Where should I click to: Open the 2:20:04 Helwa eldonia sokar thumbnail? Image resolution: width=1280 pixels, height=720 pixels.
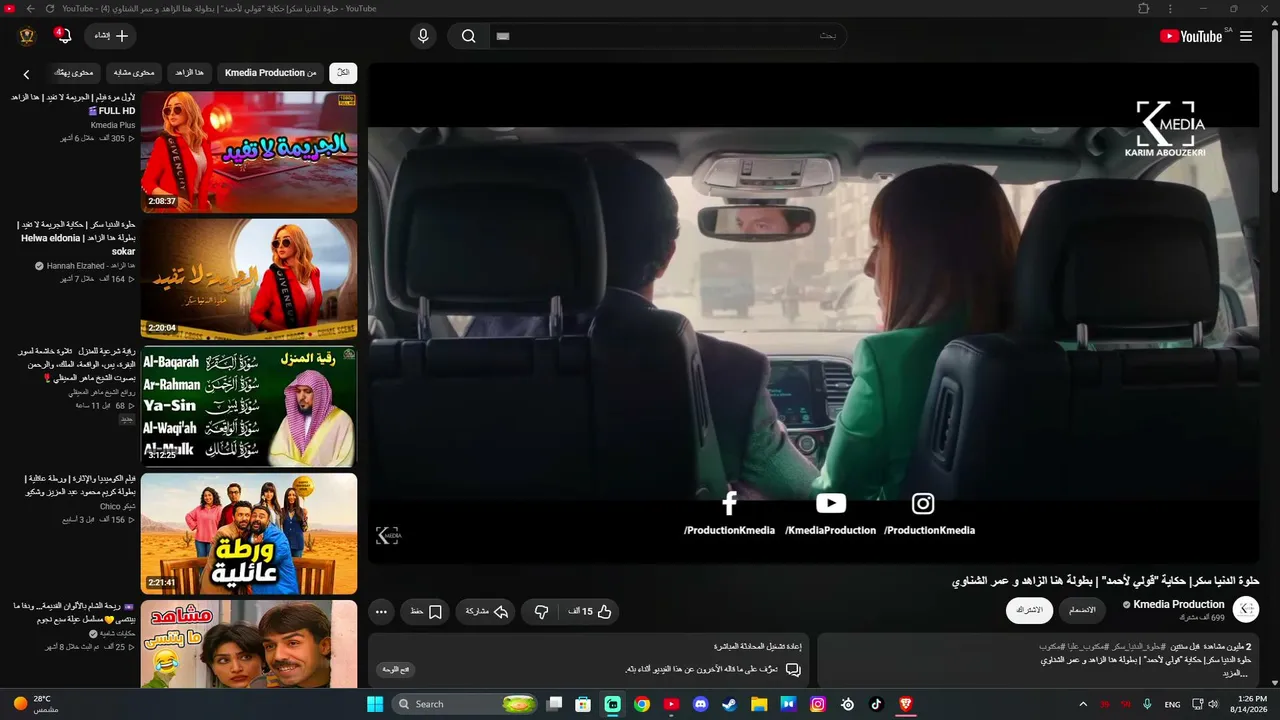pyautogui.click(x=249, y=279)
